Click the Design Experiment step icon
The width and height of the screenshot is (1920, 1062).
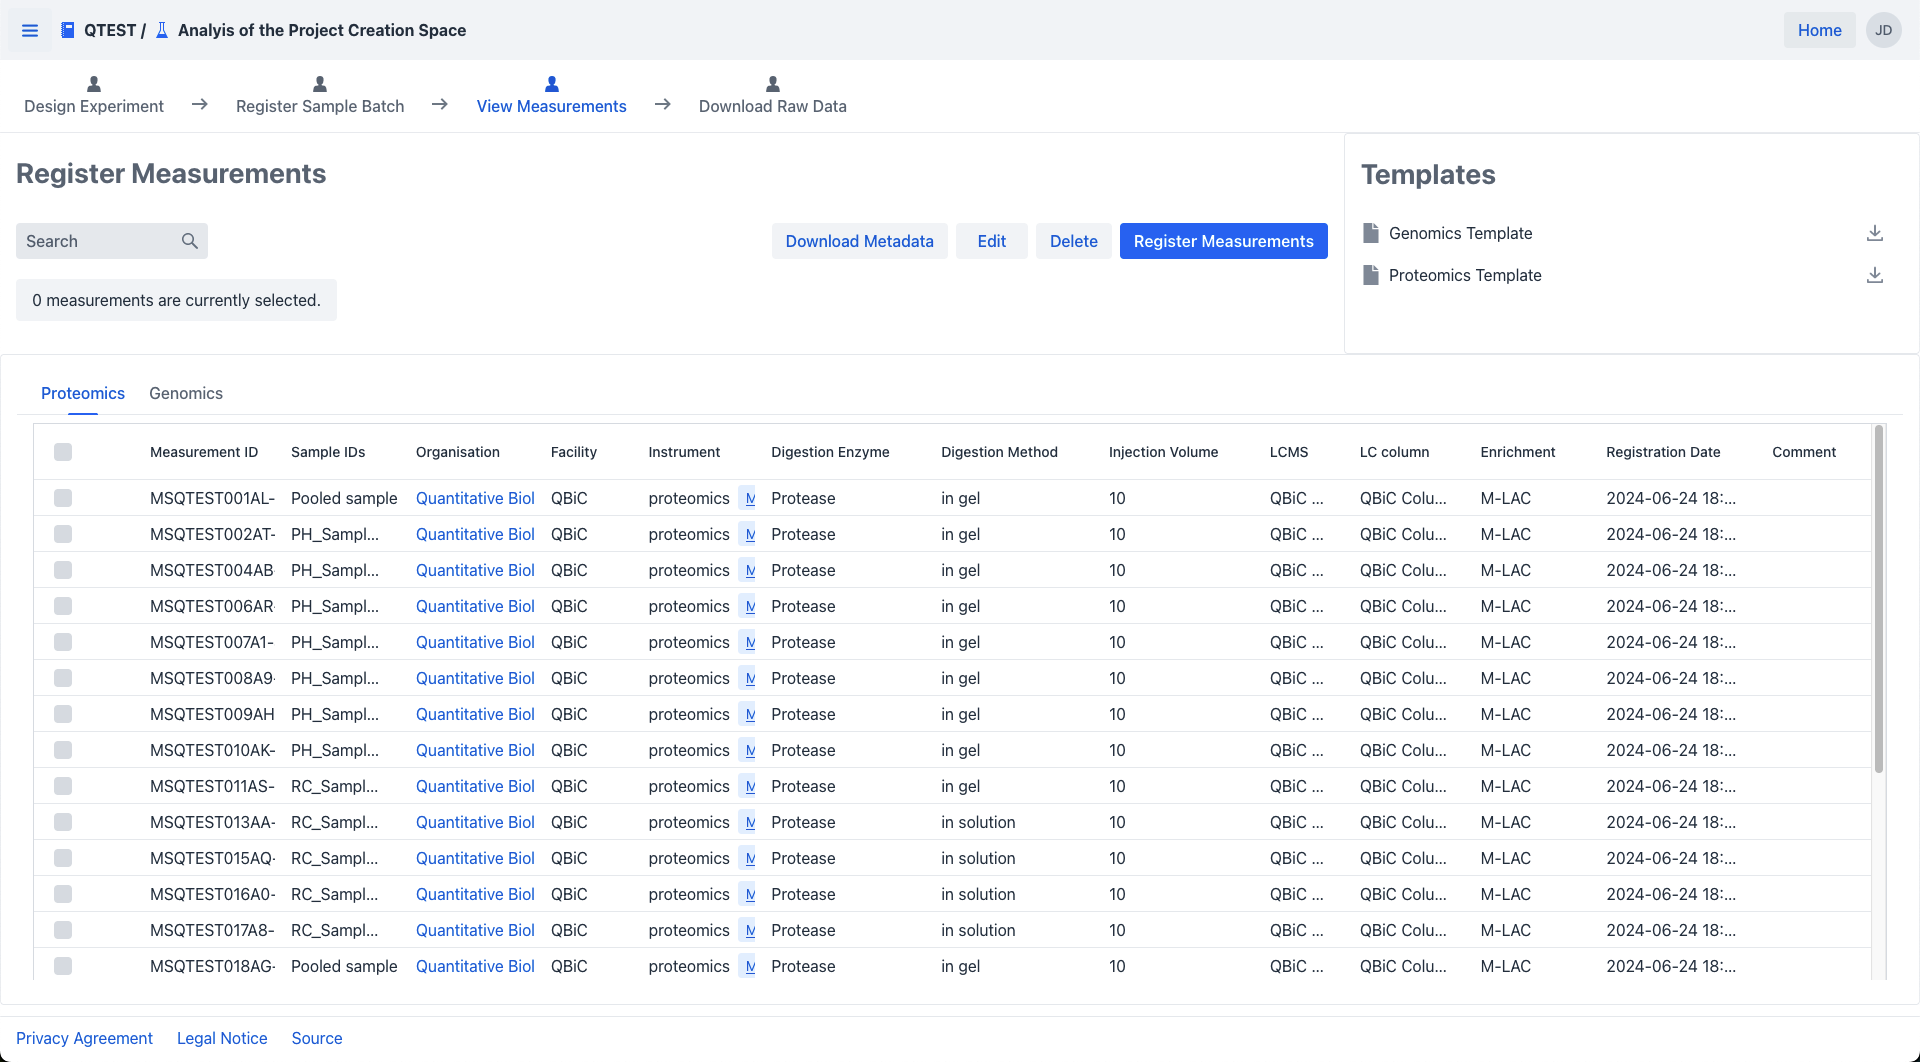(x=94, y=84)
